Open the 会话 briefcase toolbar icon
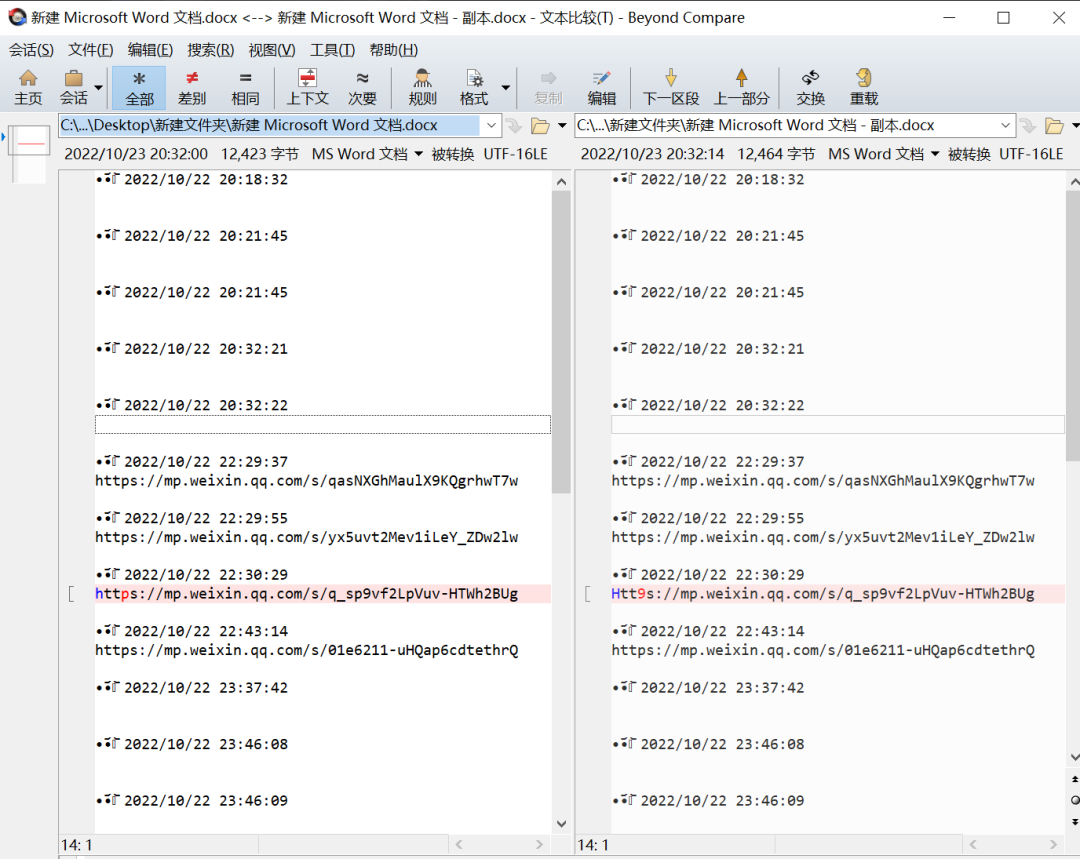This screenshot has width=1080, height=859. [x=74, y=87]
